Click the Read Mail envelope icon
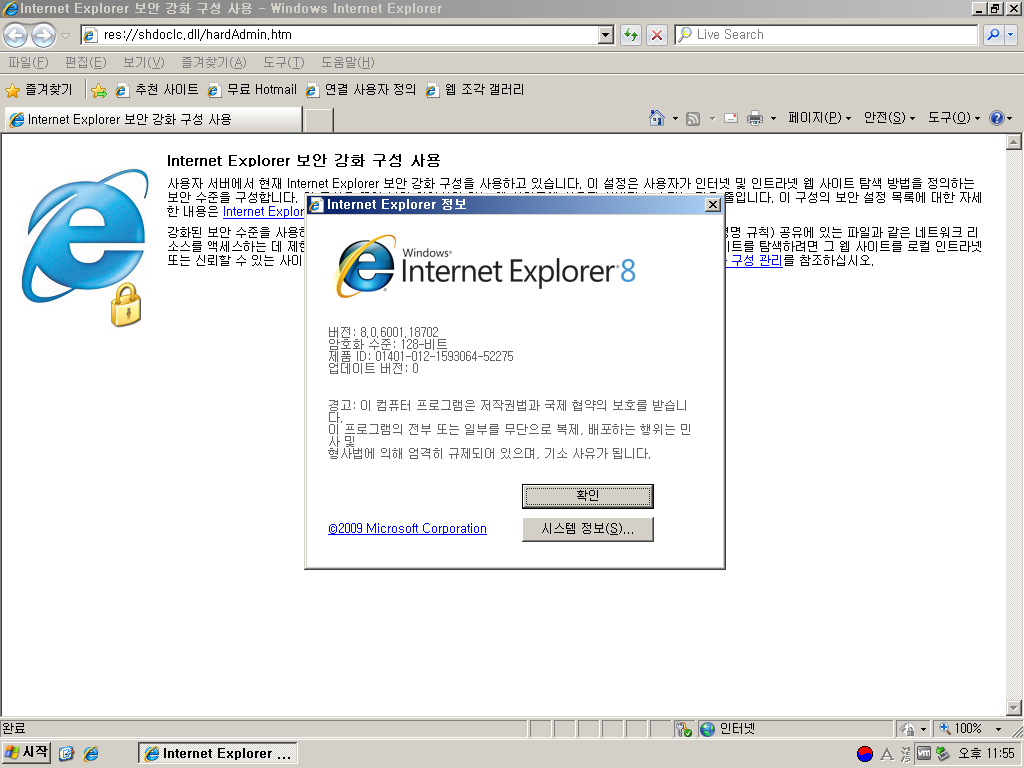1024x768 pixels. coord(731,118)
